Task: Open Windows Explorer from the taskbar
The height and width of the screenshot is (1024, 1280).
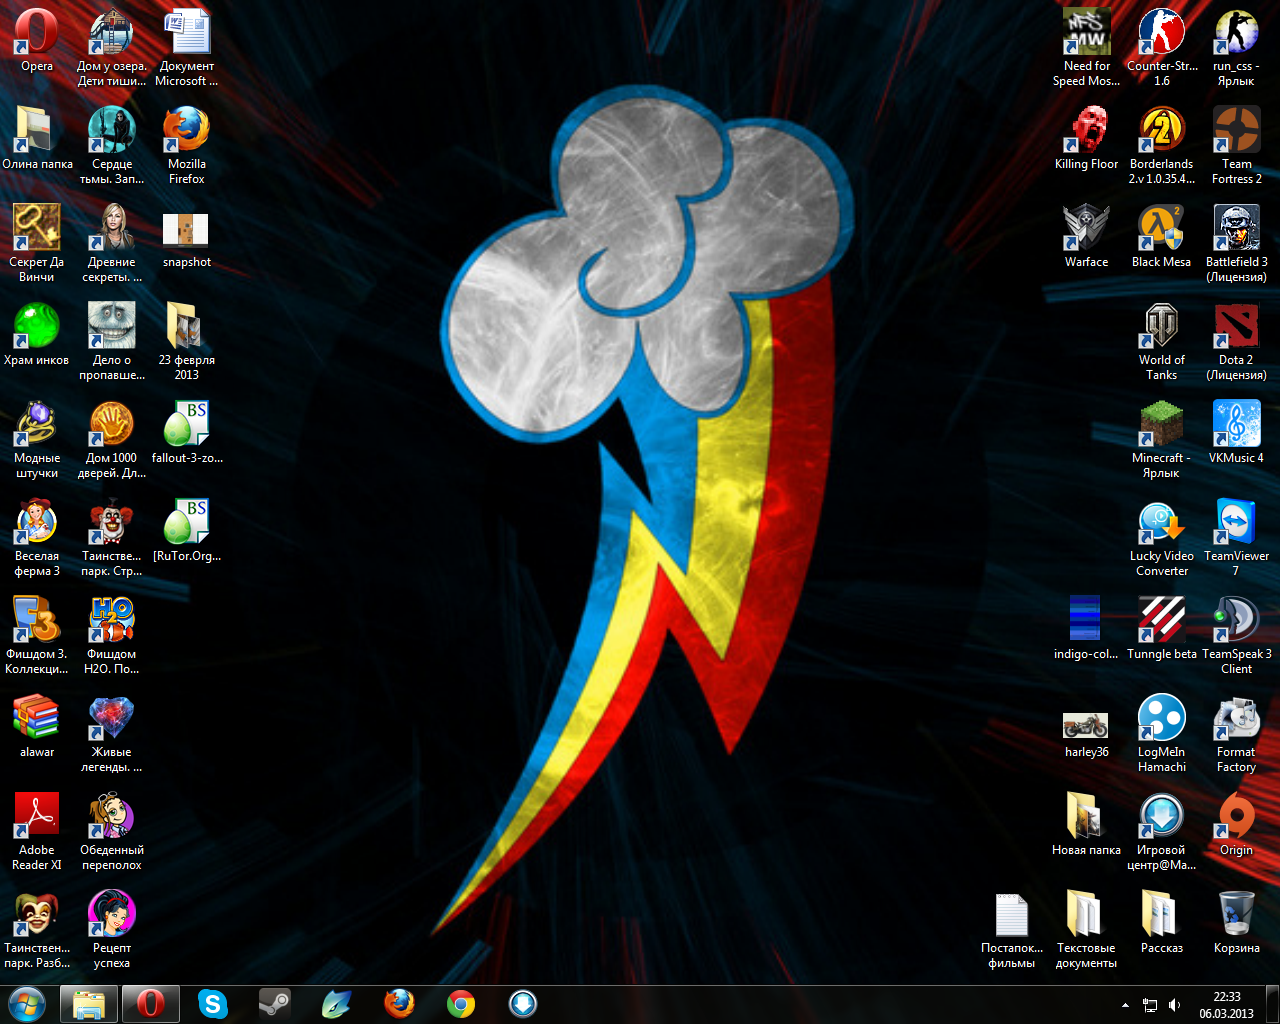Action: pos(89,1004)
